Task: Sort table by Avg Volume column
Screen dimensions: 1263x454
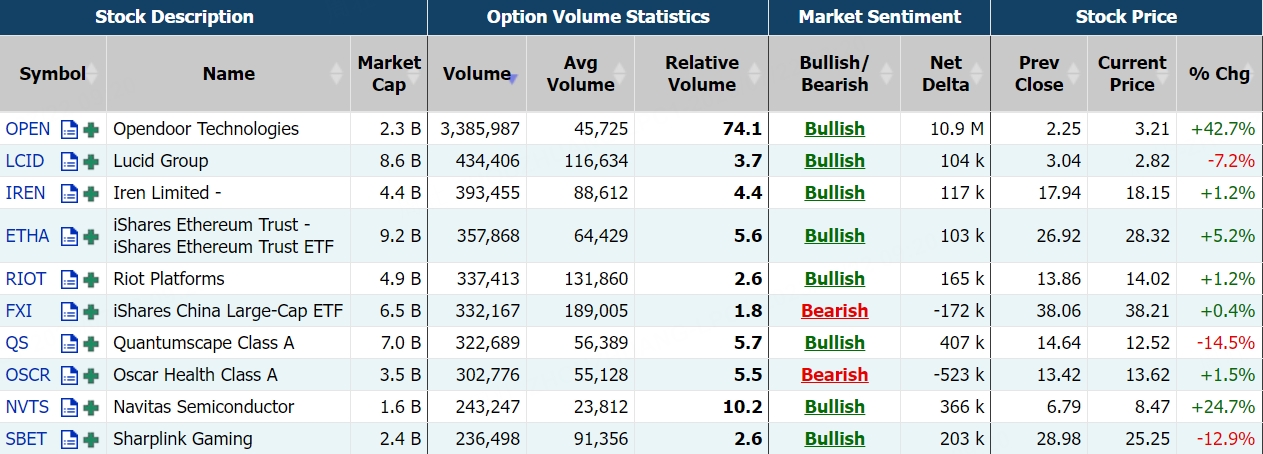Action: click(x=581, y=74)
